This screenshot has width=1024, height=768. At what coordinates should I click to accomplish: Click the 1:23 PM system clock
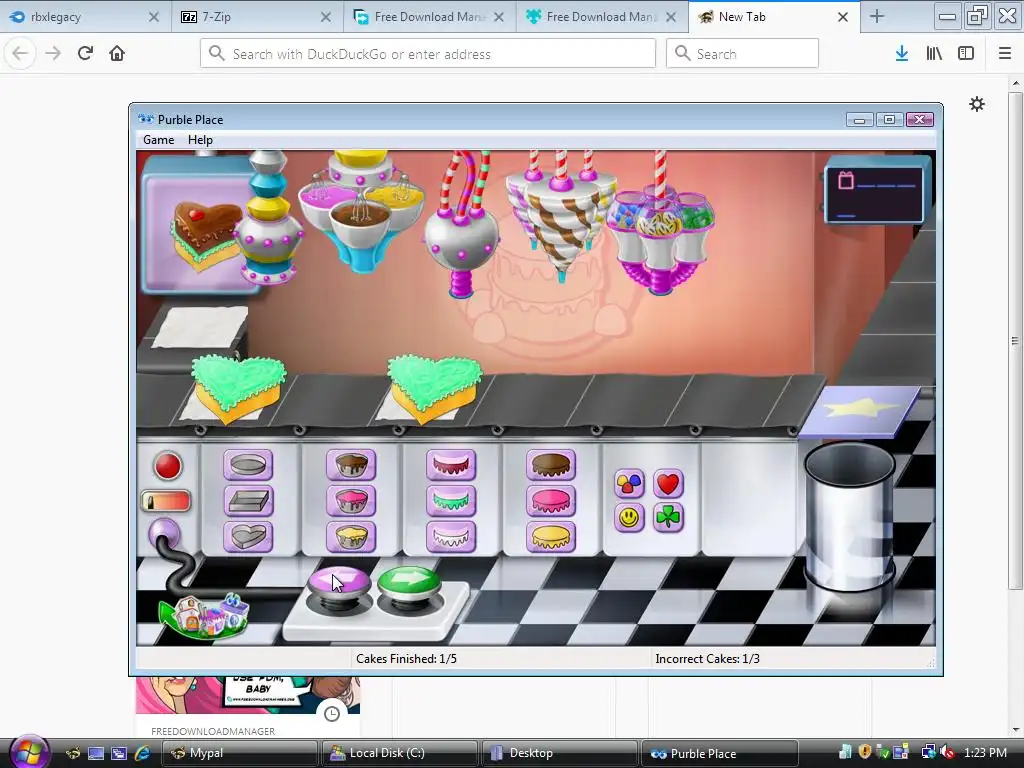click(985, 753)
